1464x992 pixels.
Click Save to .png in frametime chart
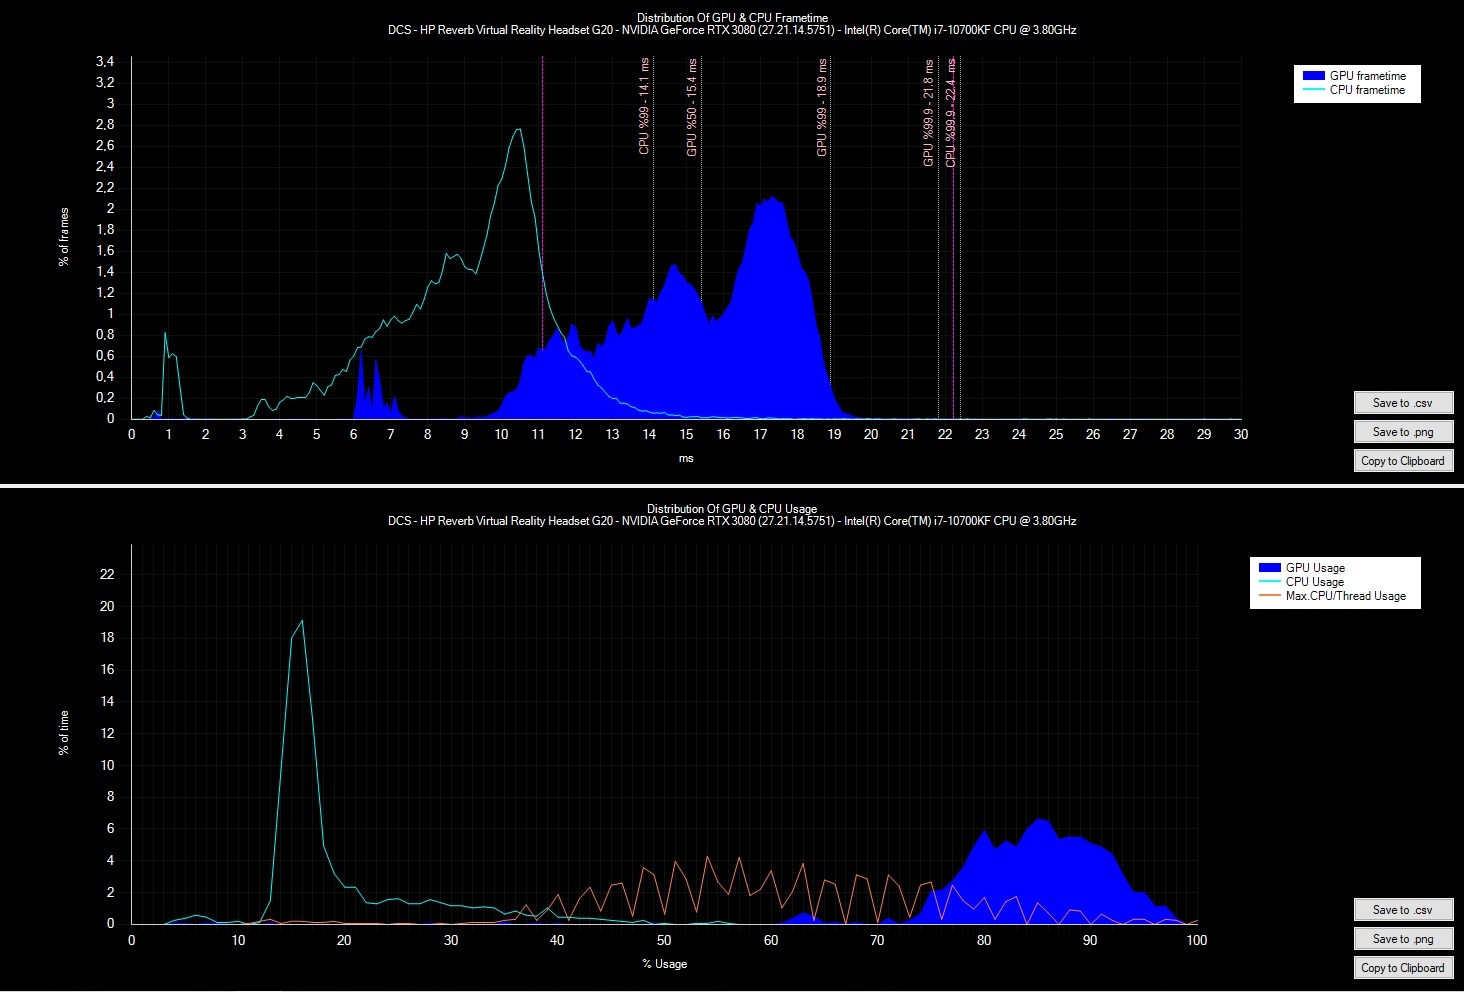[x=1403, y=432]
